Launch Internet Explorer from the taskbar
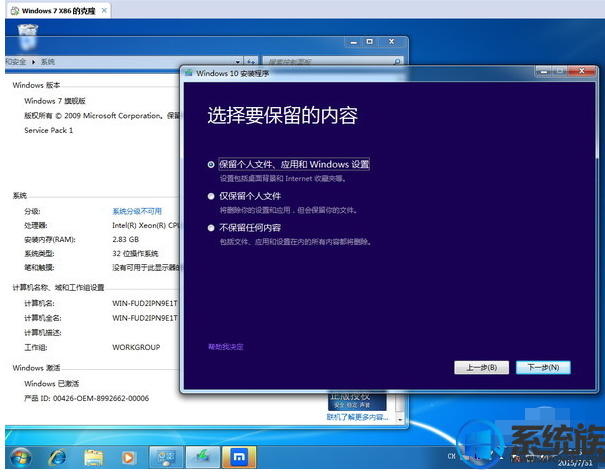Screen dimensions: 605x472 57,458
